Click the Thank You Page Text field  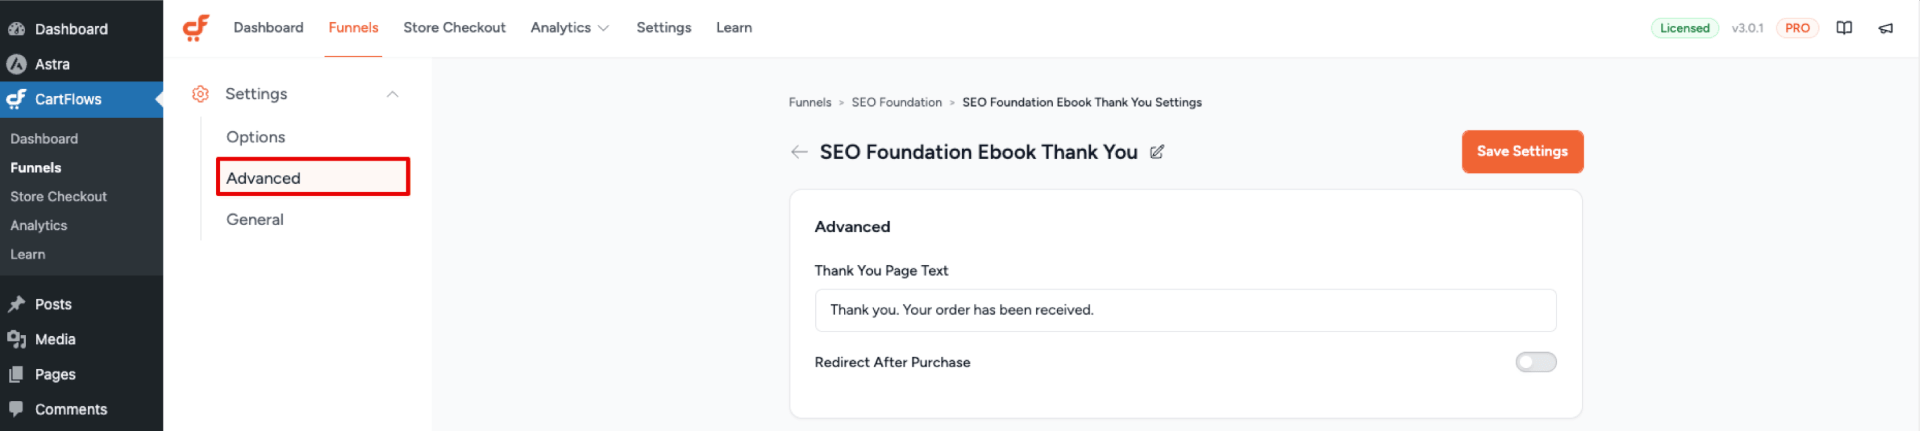pyautogui.click(x=1185, y=310)
